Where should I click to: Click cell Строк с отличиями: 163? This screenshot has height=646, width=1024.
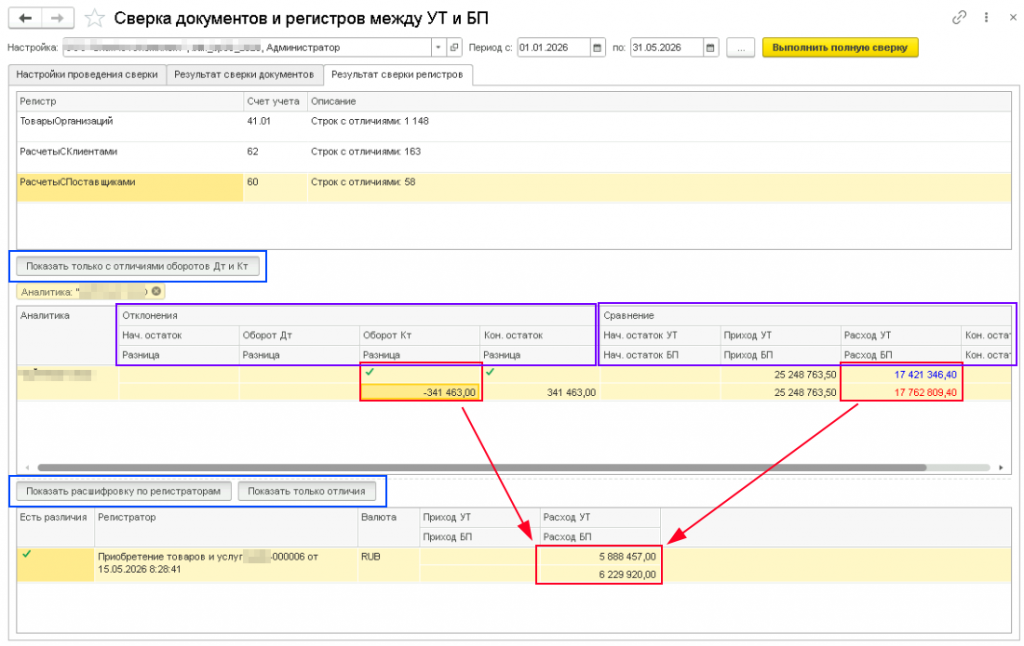tap(366, 152)
